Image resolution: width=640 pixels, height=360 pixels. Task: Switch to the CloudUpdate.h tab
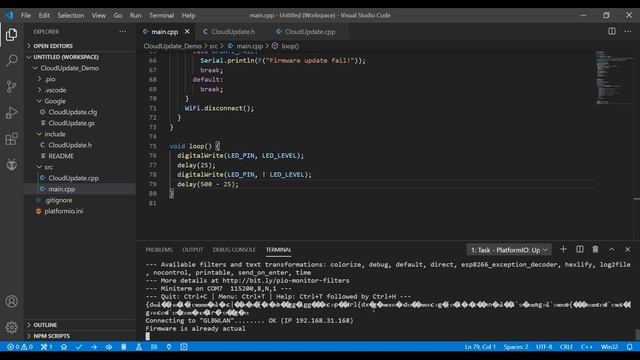(233, 31)
